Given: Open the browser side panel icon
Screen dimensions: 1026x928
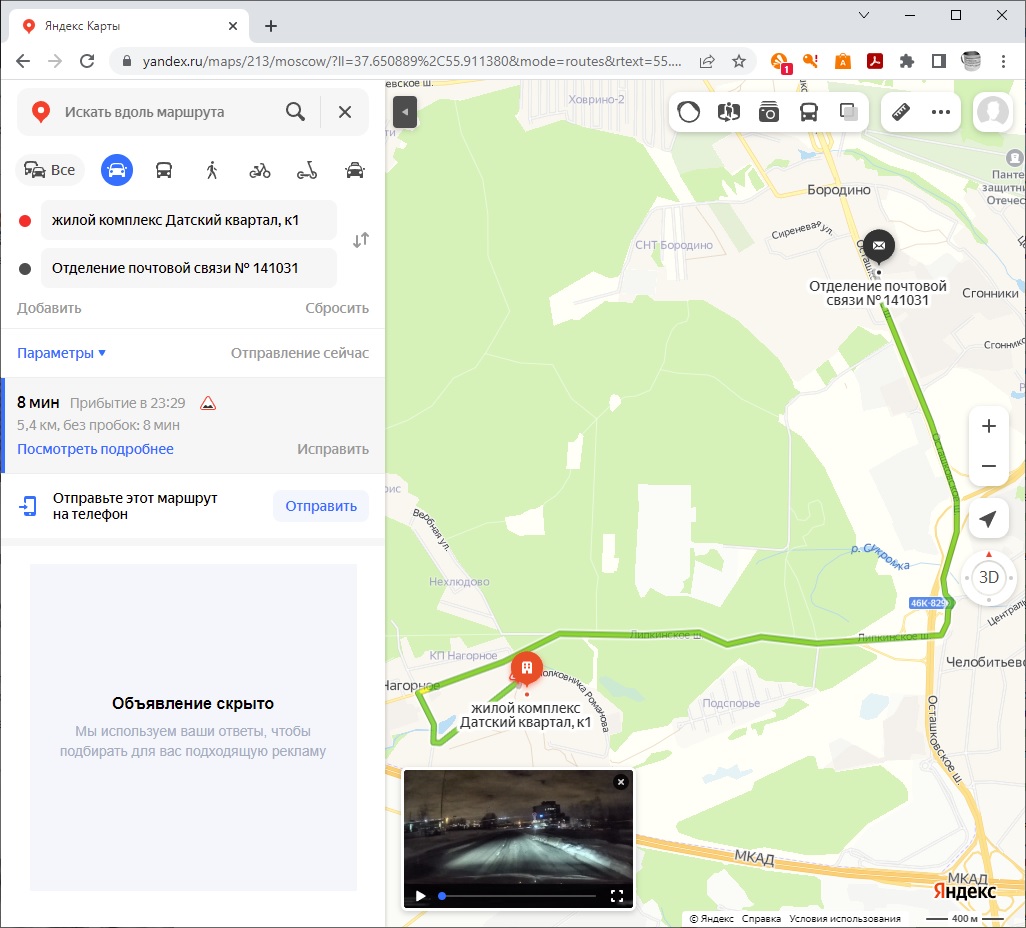Looking at the screenshot, I should point(938,62).
